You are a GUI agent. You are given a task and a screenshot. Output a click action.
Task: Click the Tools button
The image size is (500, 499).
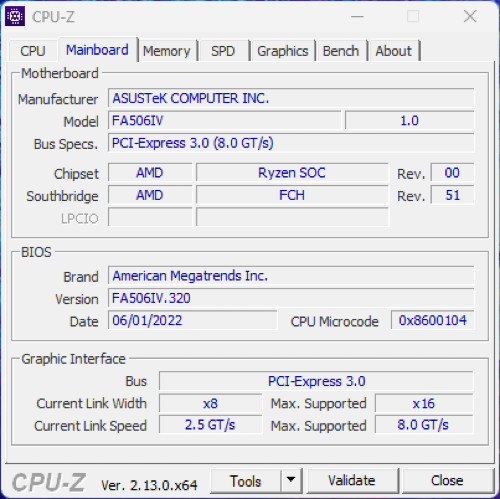[x=246, y=481]
